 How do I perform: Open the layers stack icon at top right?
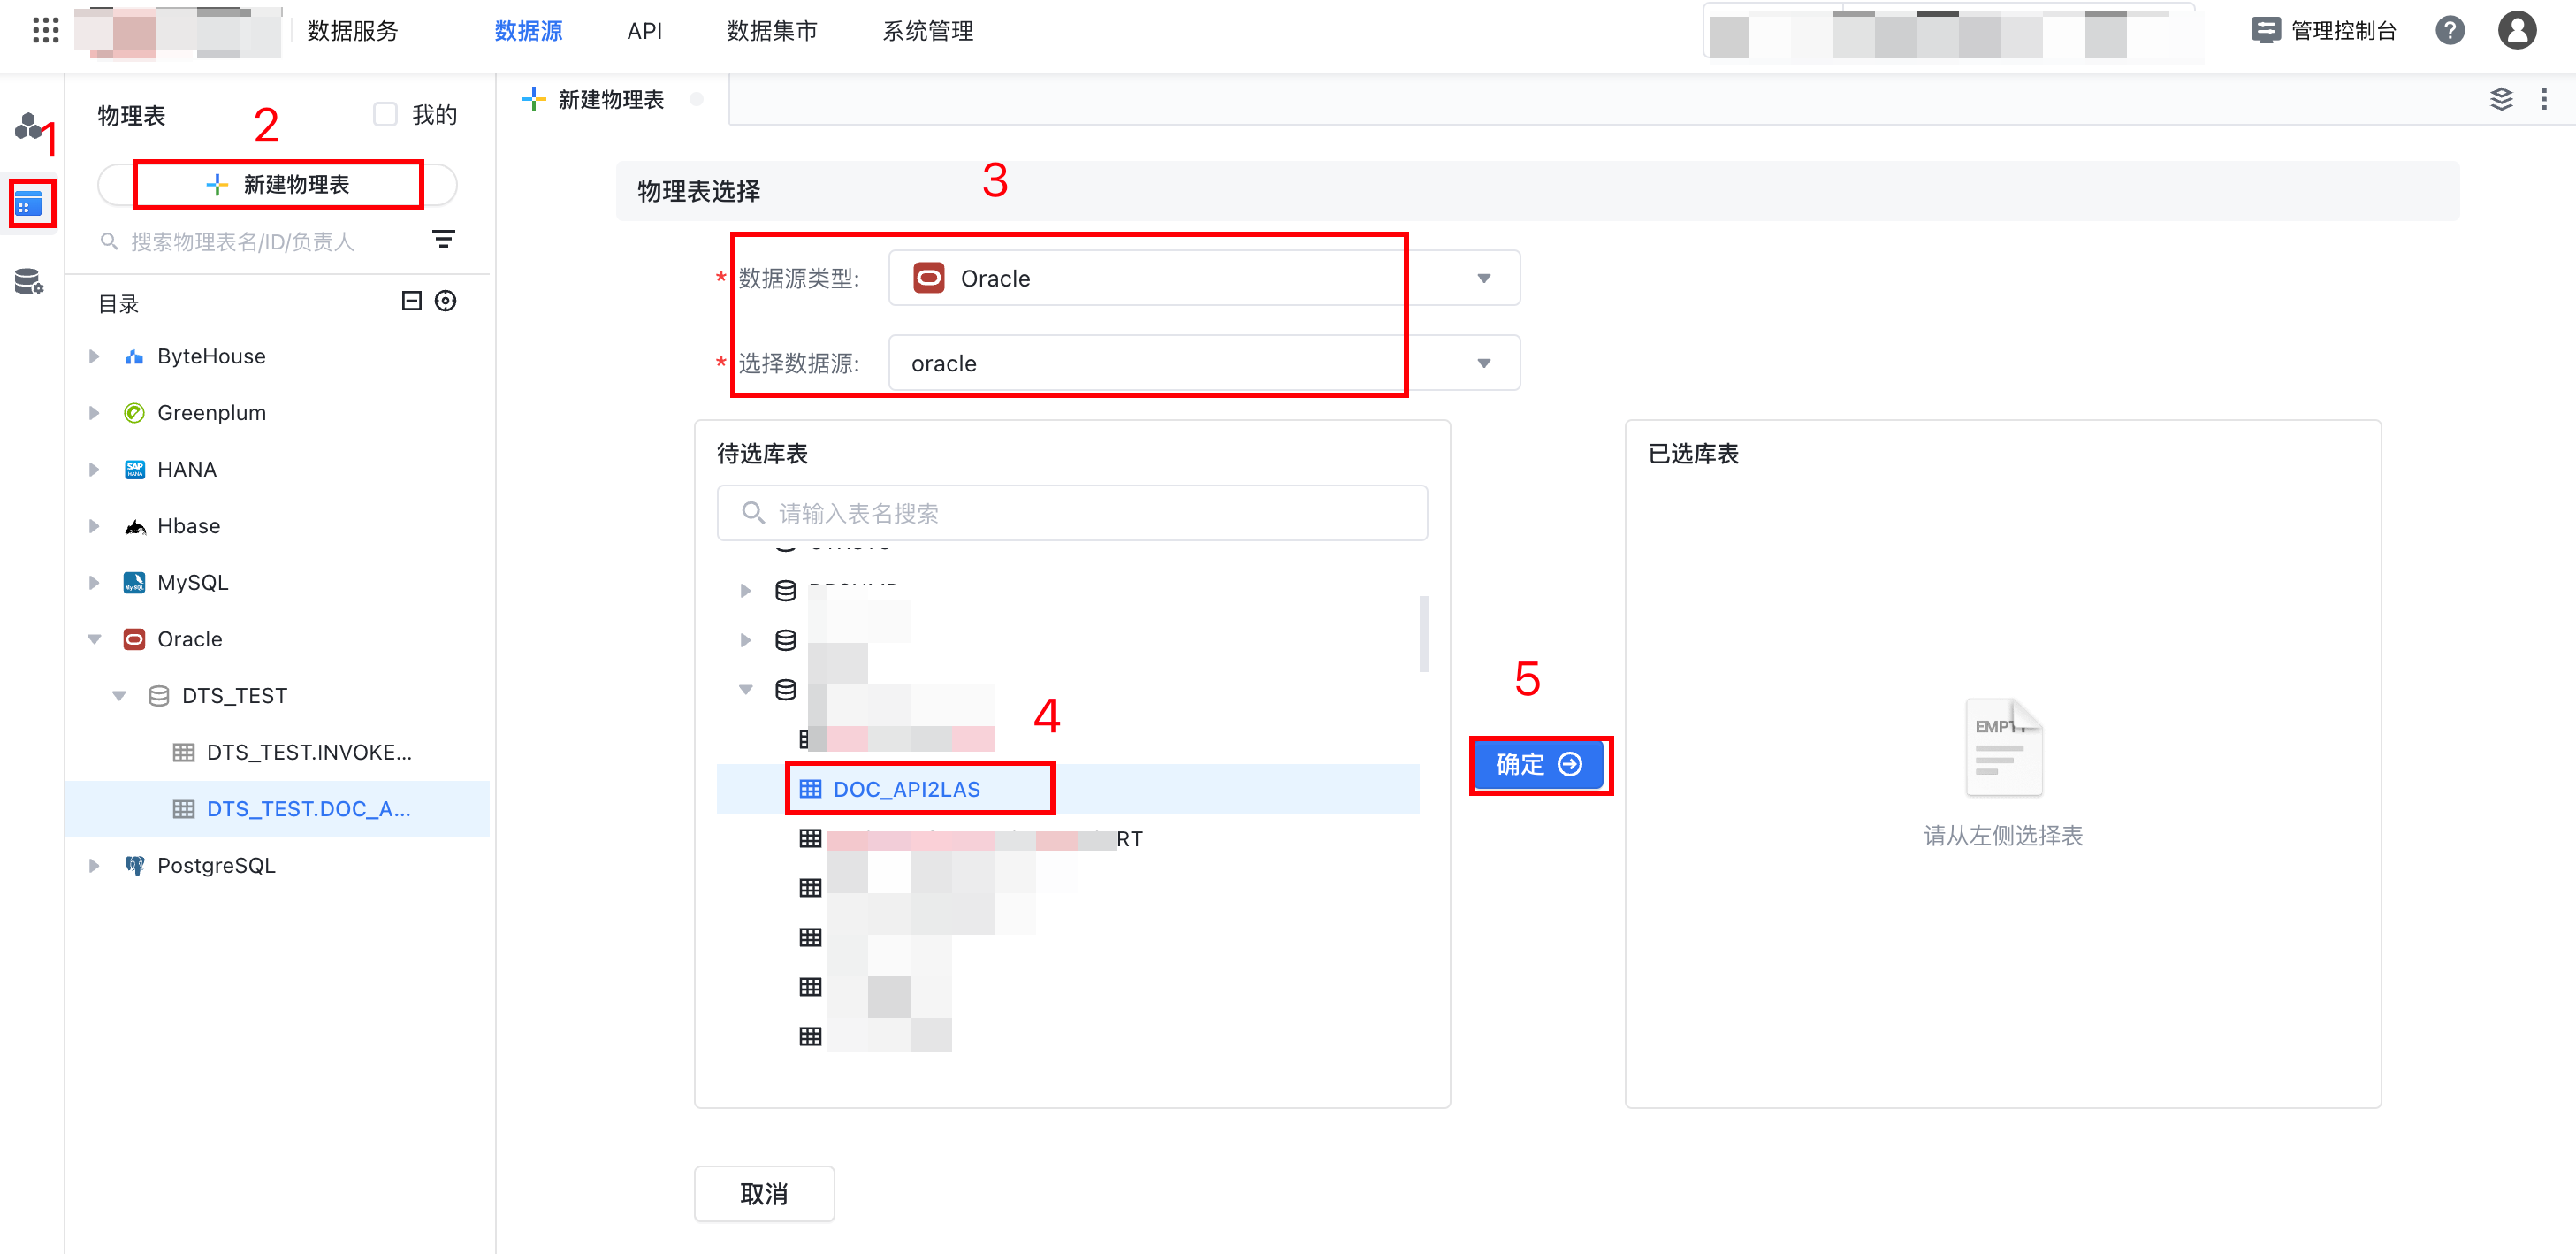[2501, 99]
